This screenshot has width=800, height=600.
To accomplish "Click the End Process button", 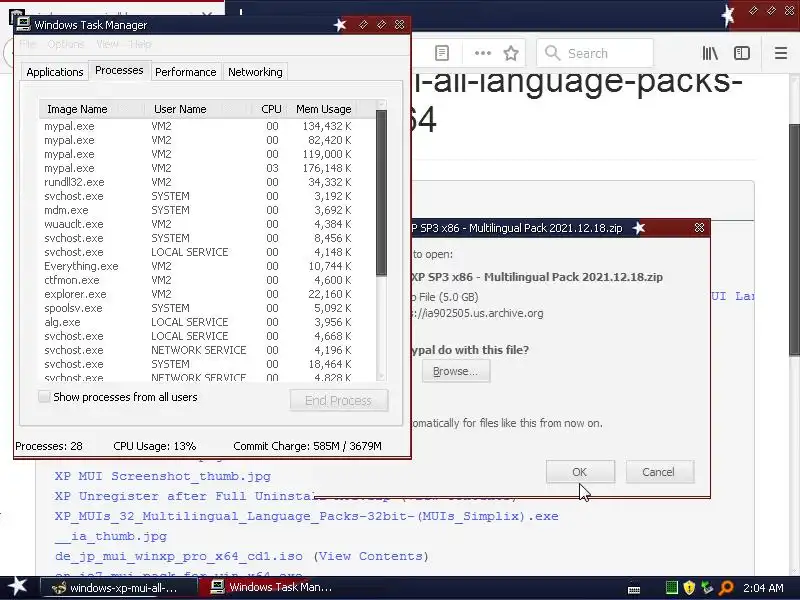I will click(x=339, y=401).
